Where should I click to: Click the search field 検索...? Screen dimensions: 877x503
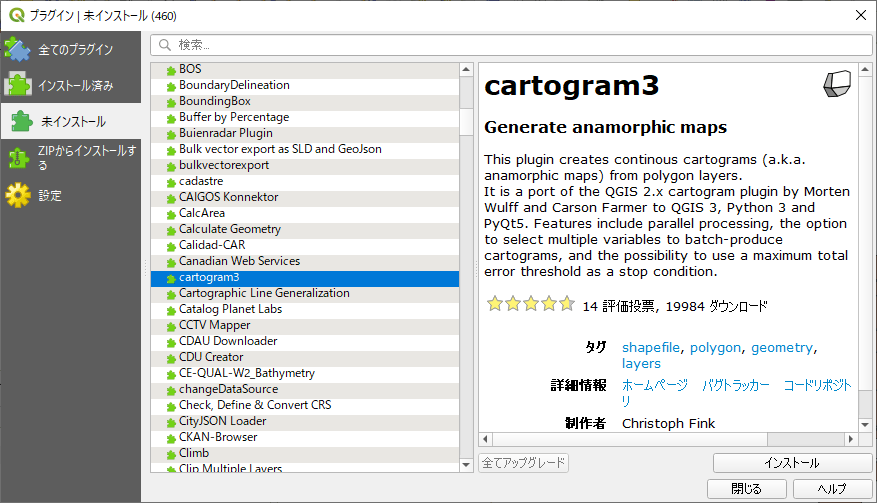click(x=511, y=45)
